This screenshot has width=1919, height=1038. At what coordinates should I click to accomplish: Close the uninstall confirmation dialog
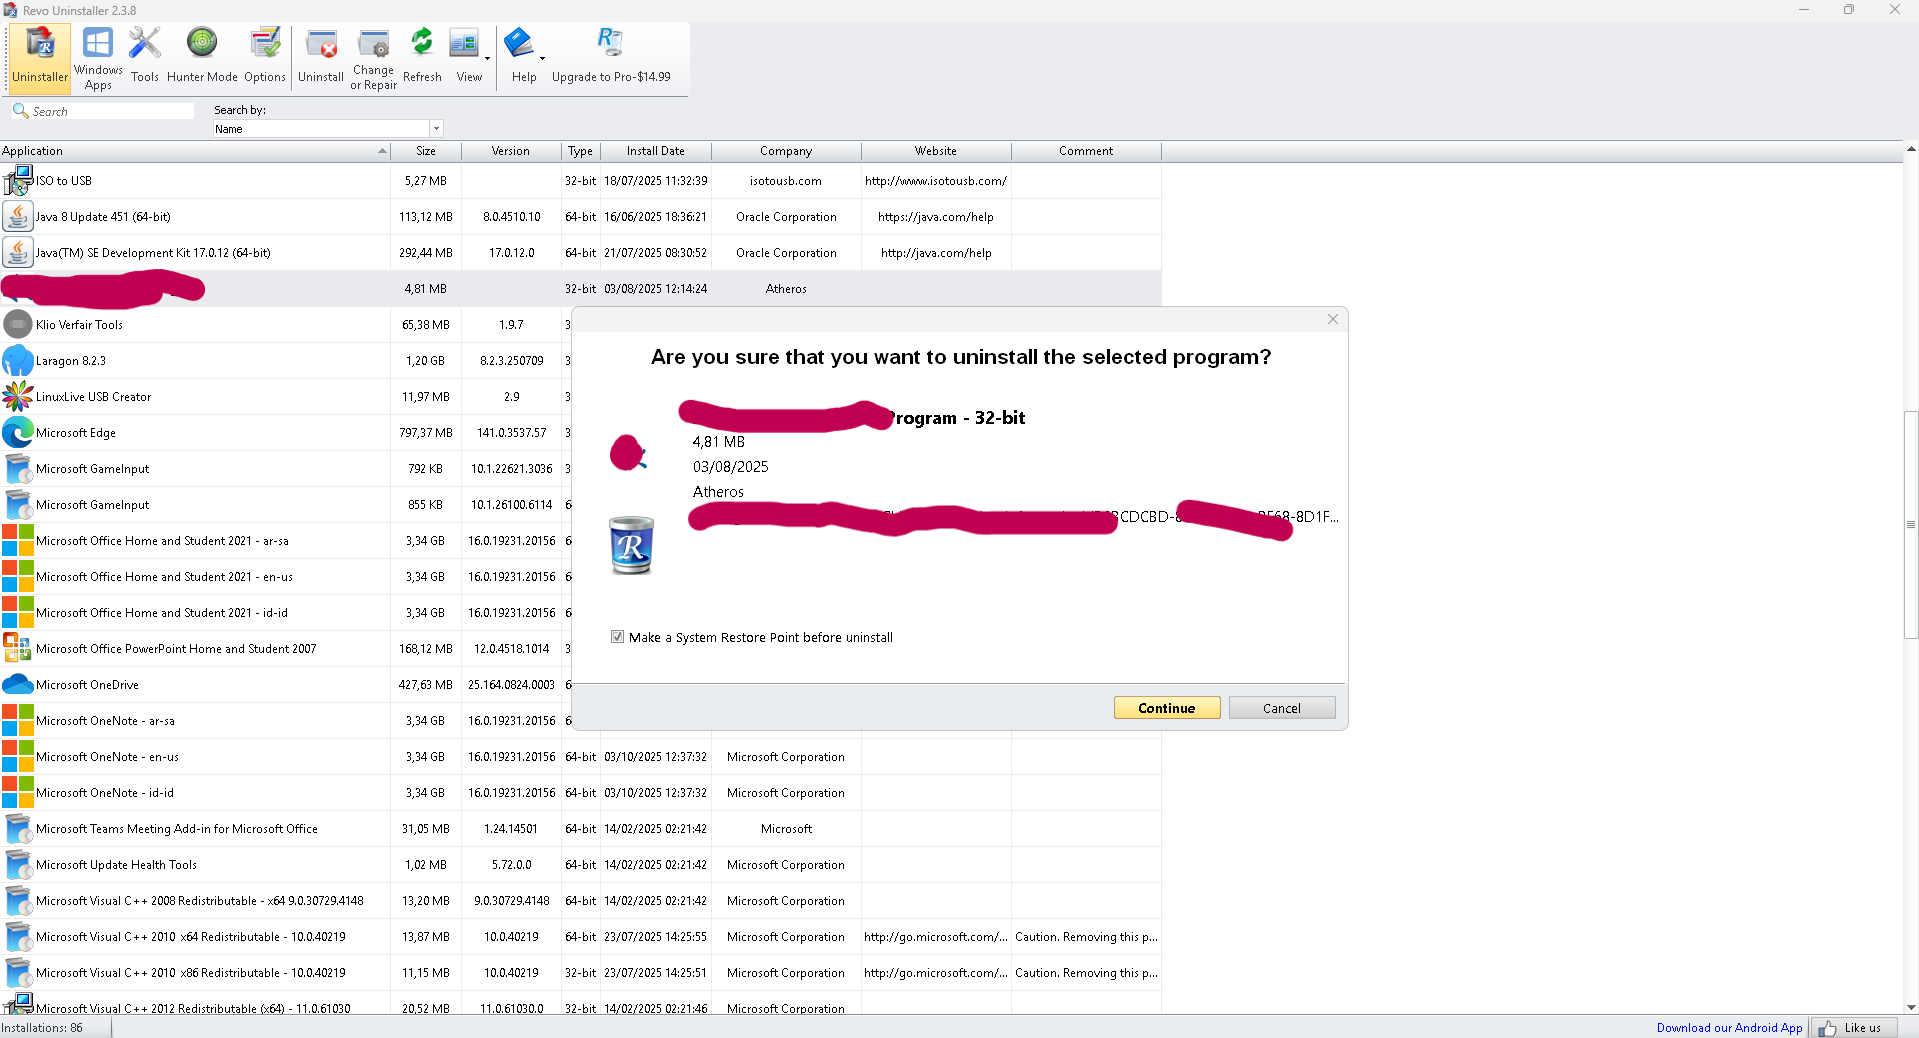pos(1333,319)
